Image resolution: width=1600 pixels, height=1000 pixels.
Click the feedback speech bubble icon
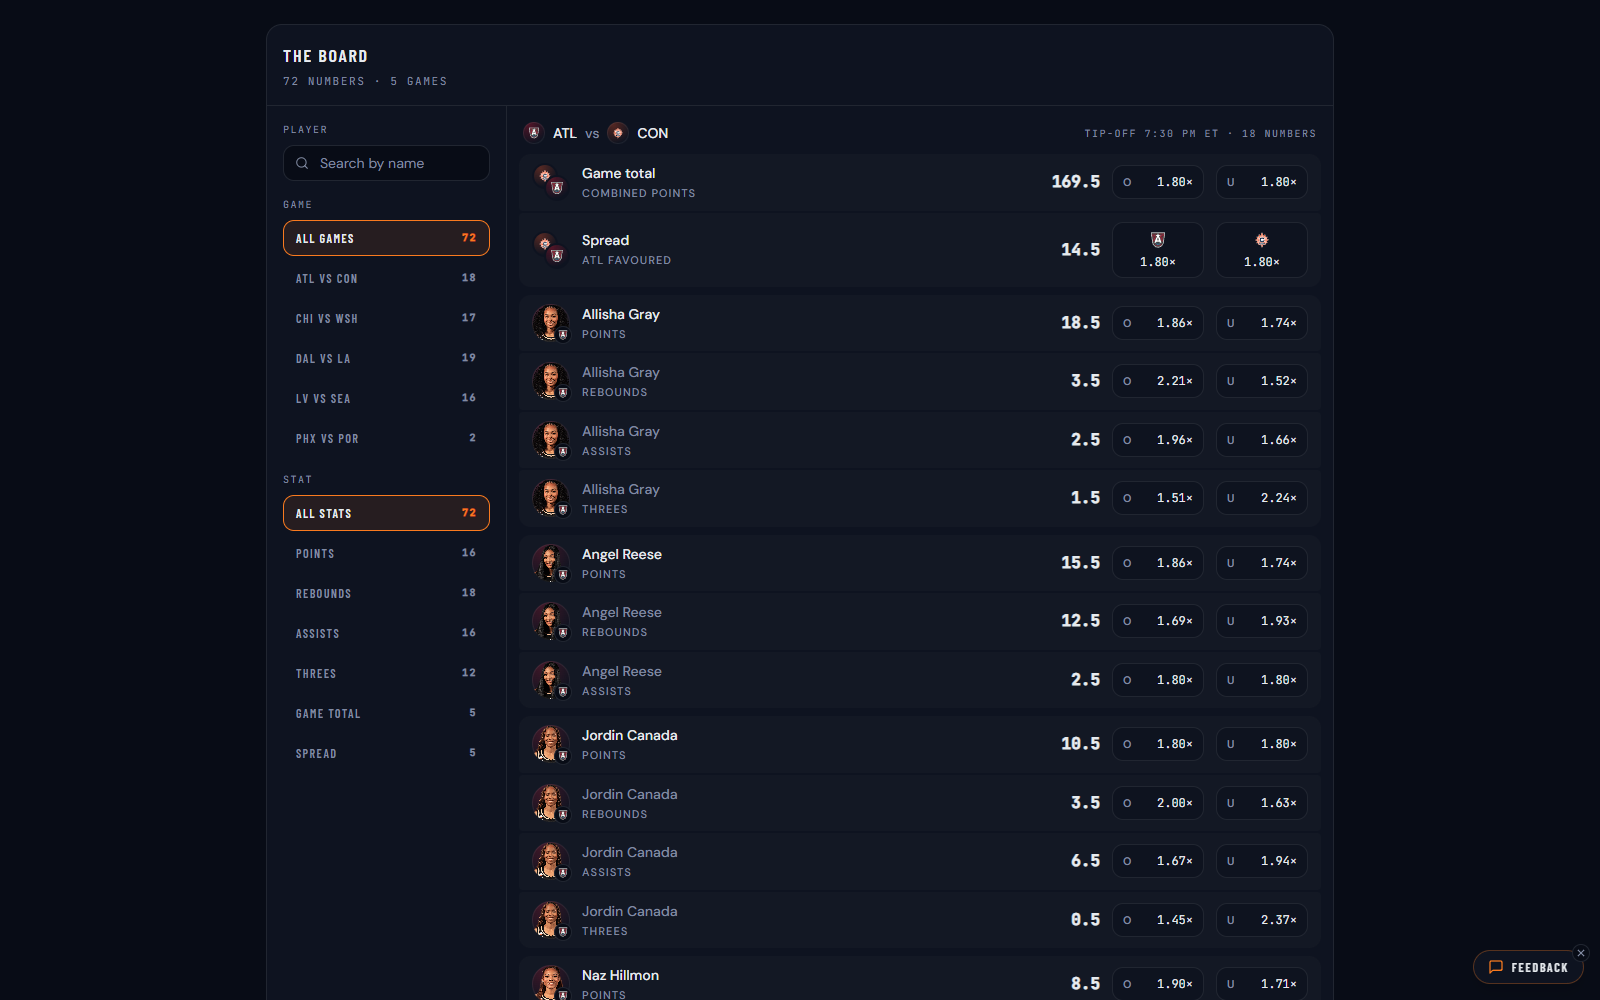point(1496,967)
